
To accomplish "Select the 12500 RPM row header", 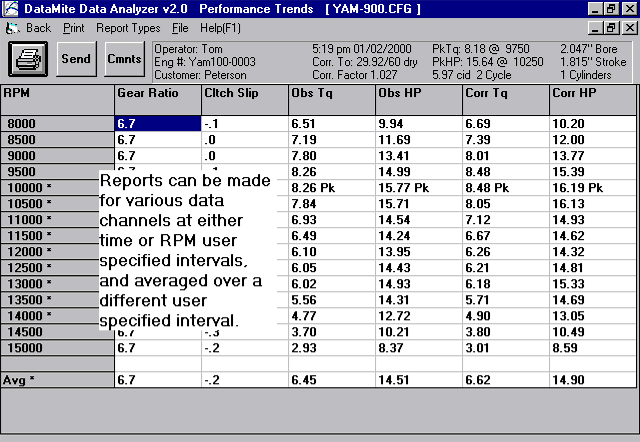I will coord(50,268).
